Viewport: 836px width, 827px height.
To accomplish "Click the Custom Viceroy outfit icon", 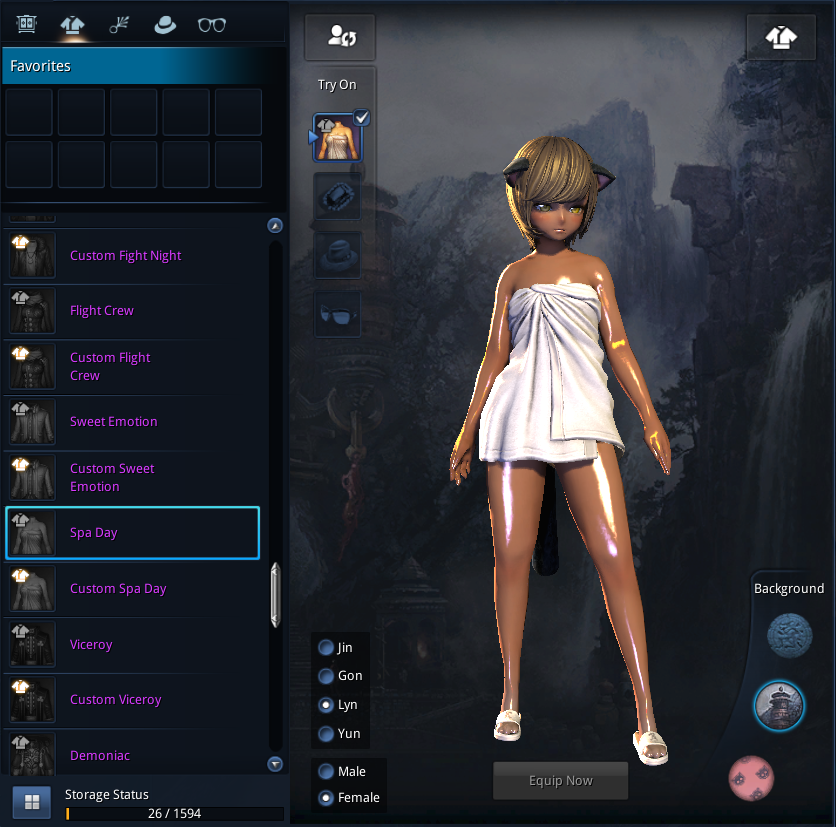I will point(33,700).
